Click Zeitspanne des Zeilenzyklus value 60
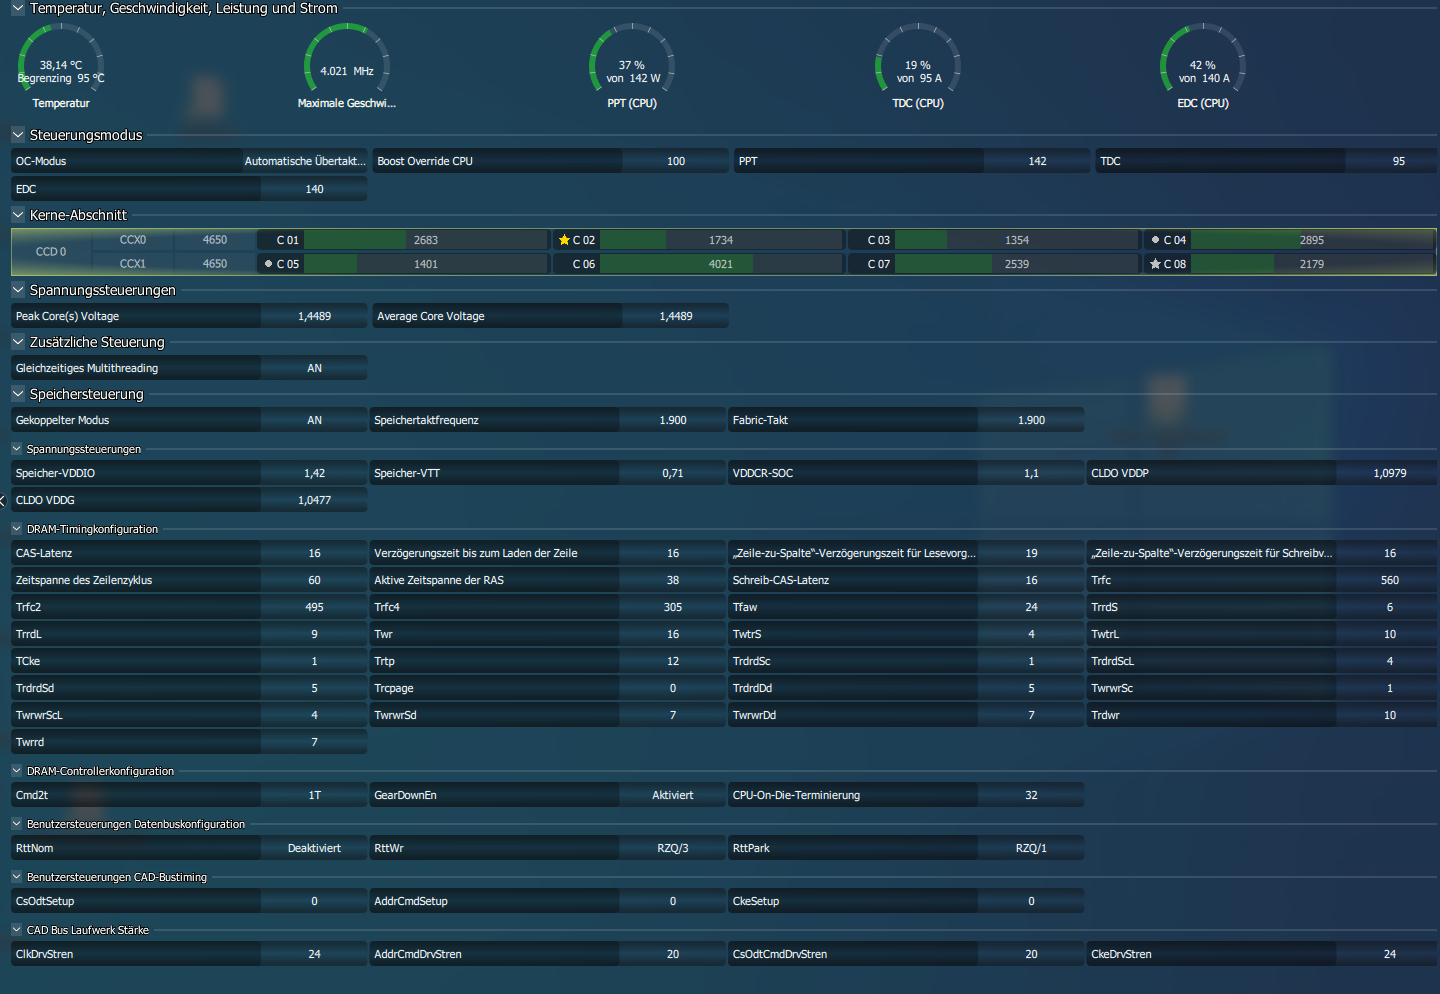The image size is (1440, 994). pos(314,580)
